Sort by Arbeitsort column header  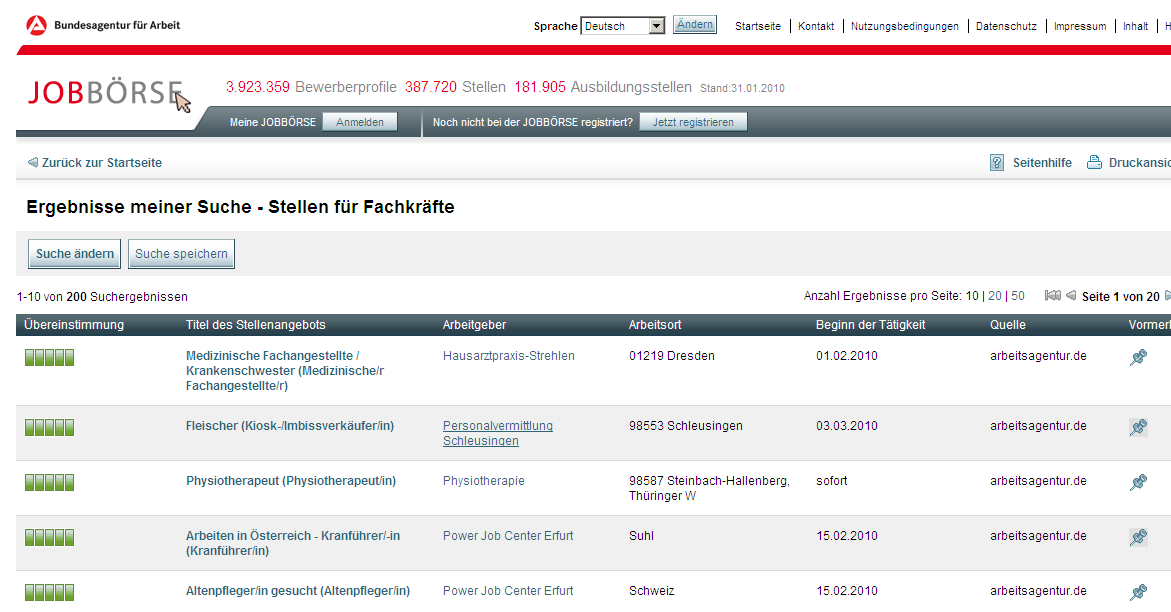coord(655,325)
